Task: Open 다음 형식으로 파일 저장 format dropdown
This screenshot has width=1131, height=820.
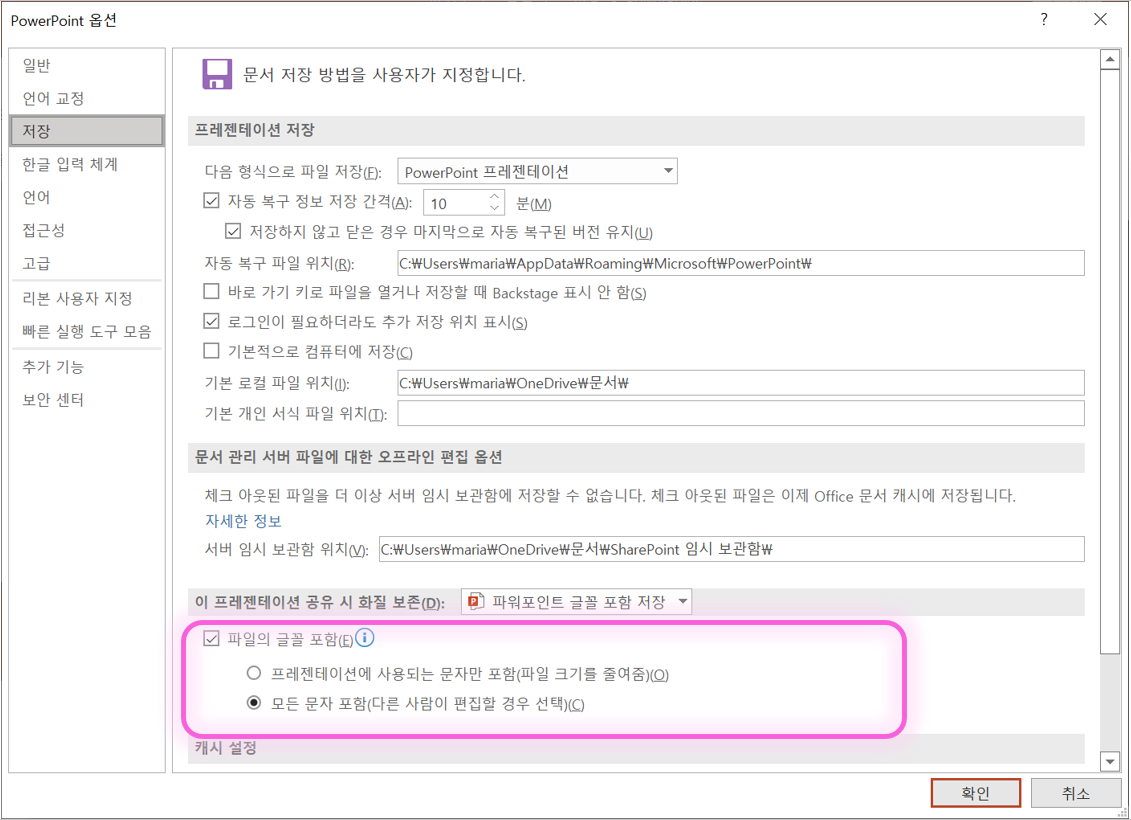Action: (x=537, y=172)
